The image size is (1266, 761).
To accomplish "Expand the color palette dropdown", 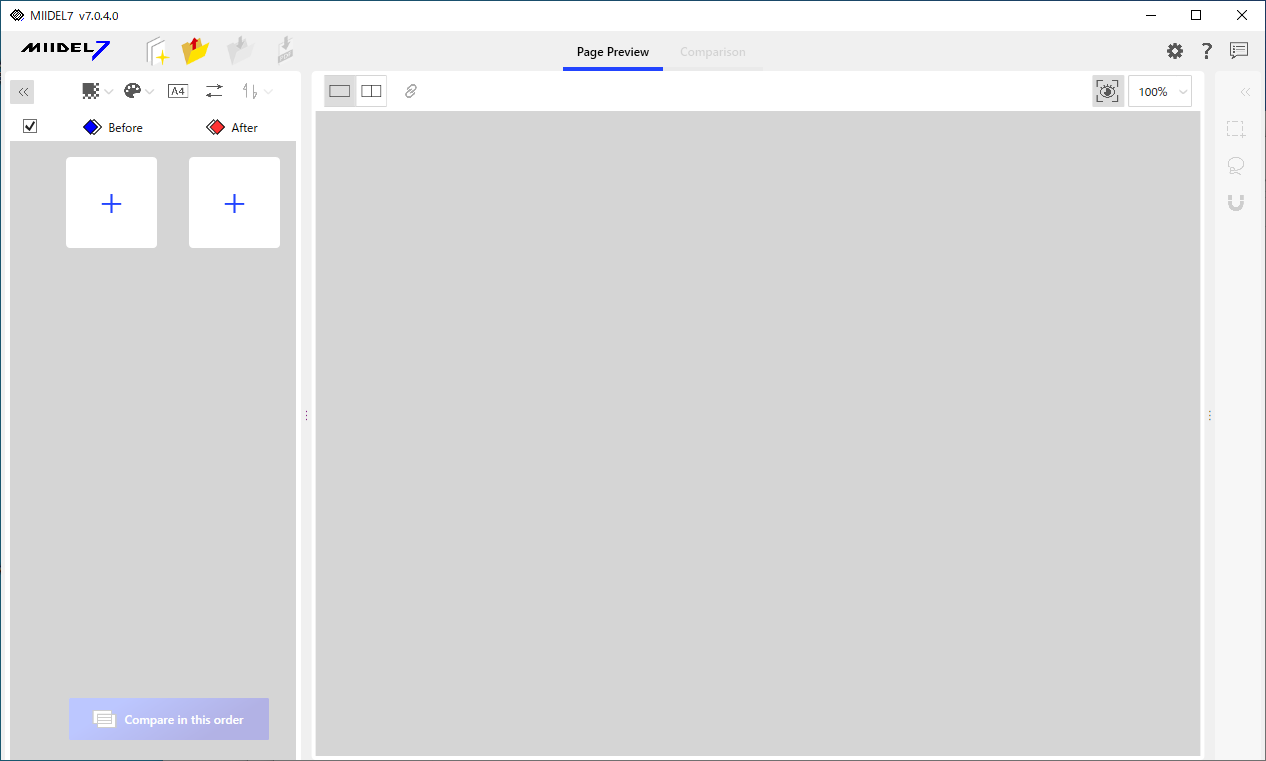I will pos(138,91).
